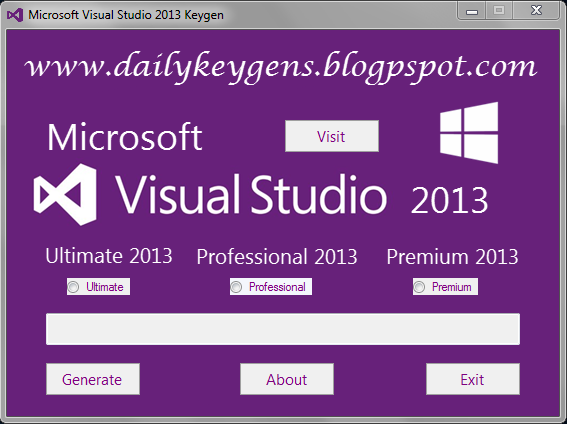Click the www.dailykeygens.blogpspot.com text
Image resolution: width=567 pixels, height=424 pixels.
click(281, 68)
